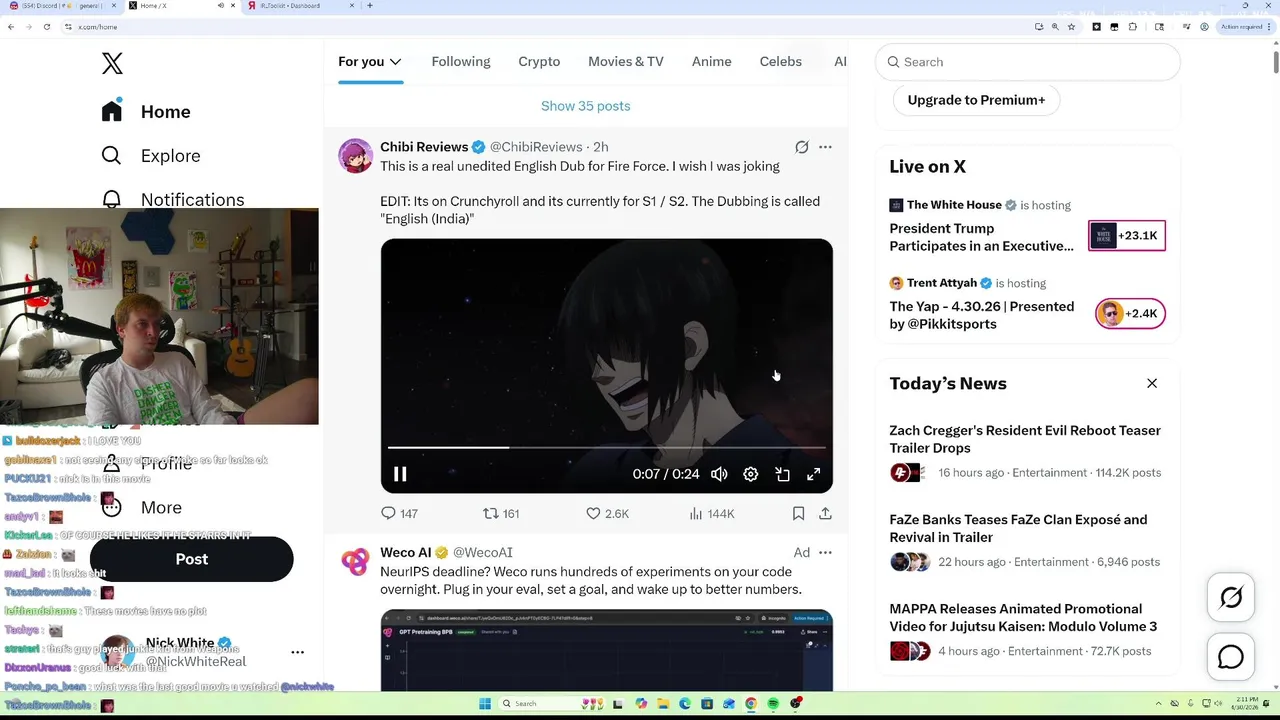This screenshot has height=720, width=1280.
Task: Switch to the Crypto tab
Action: pos(539,61)
